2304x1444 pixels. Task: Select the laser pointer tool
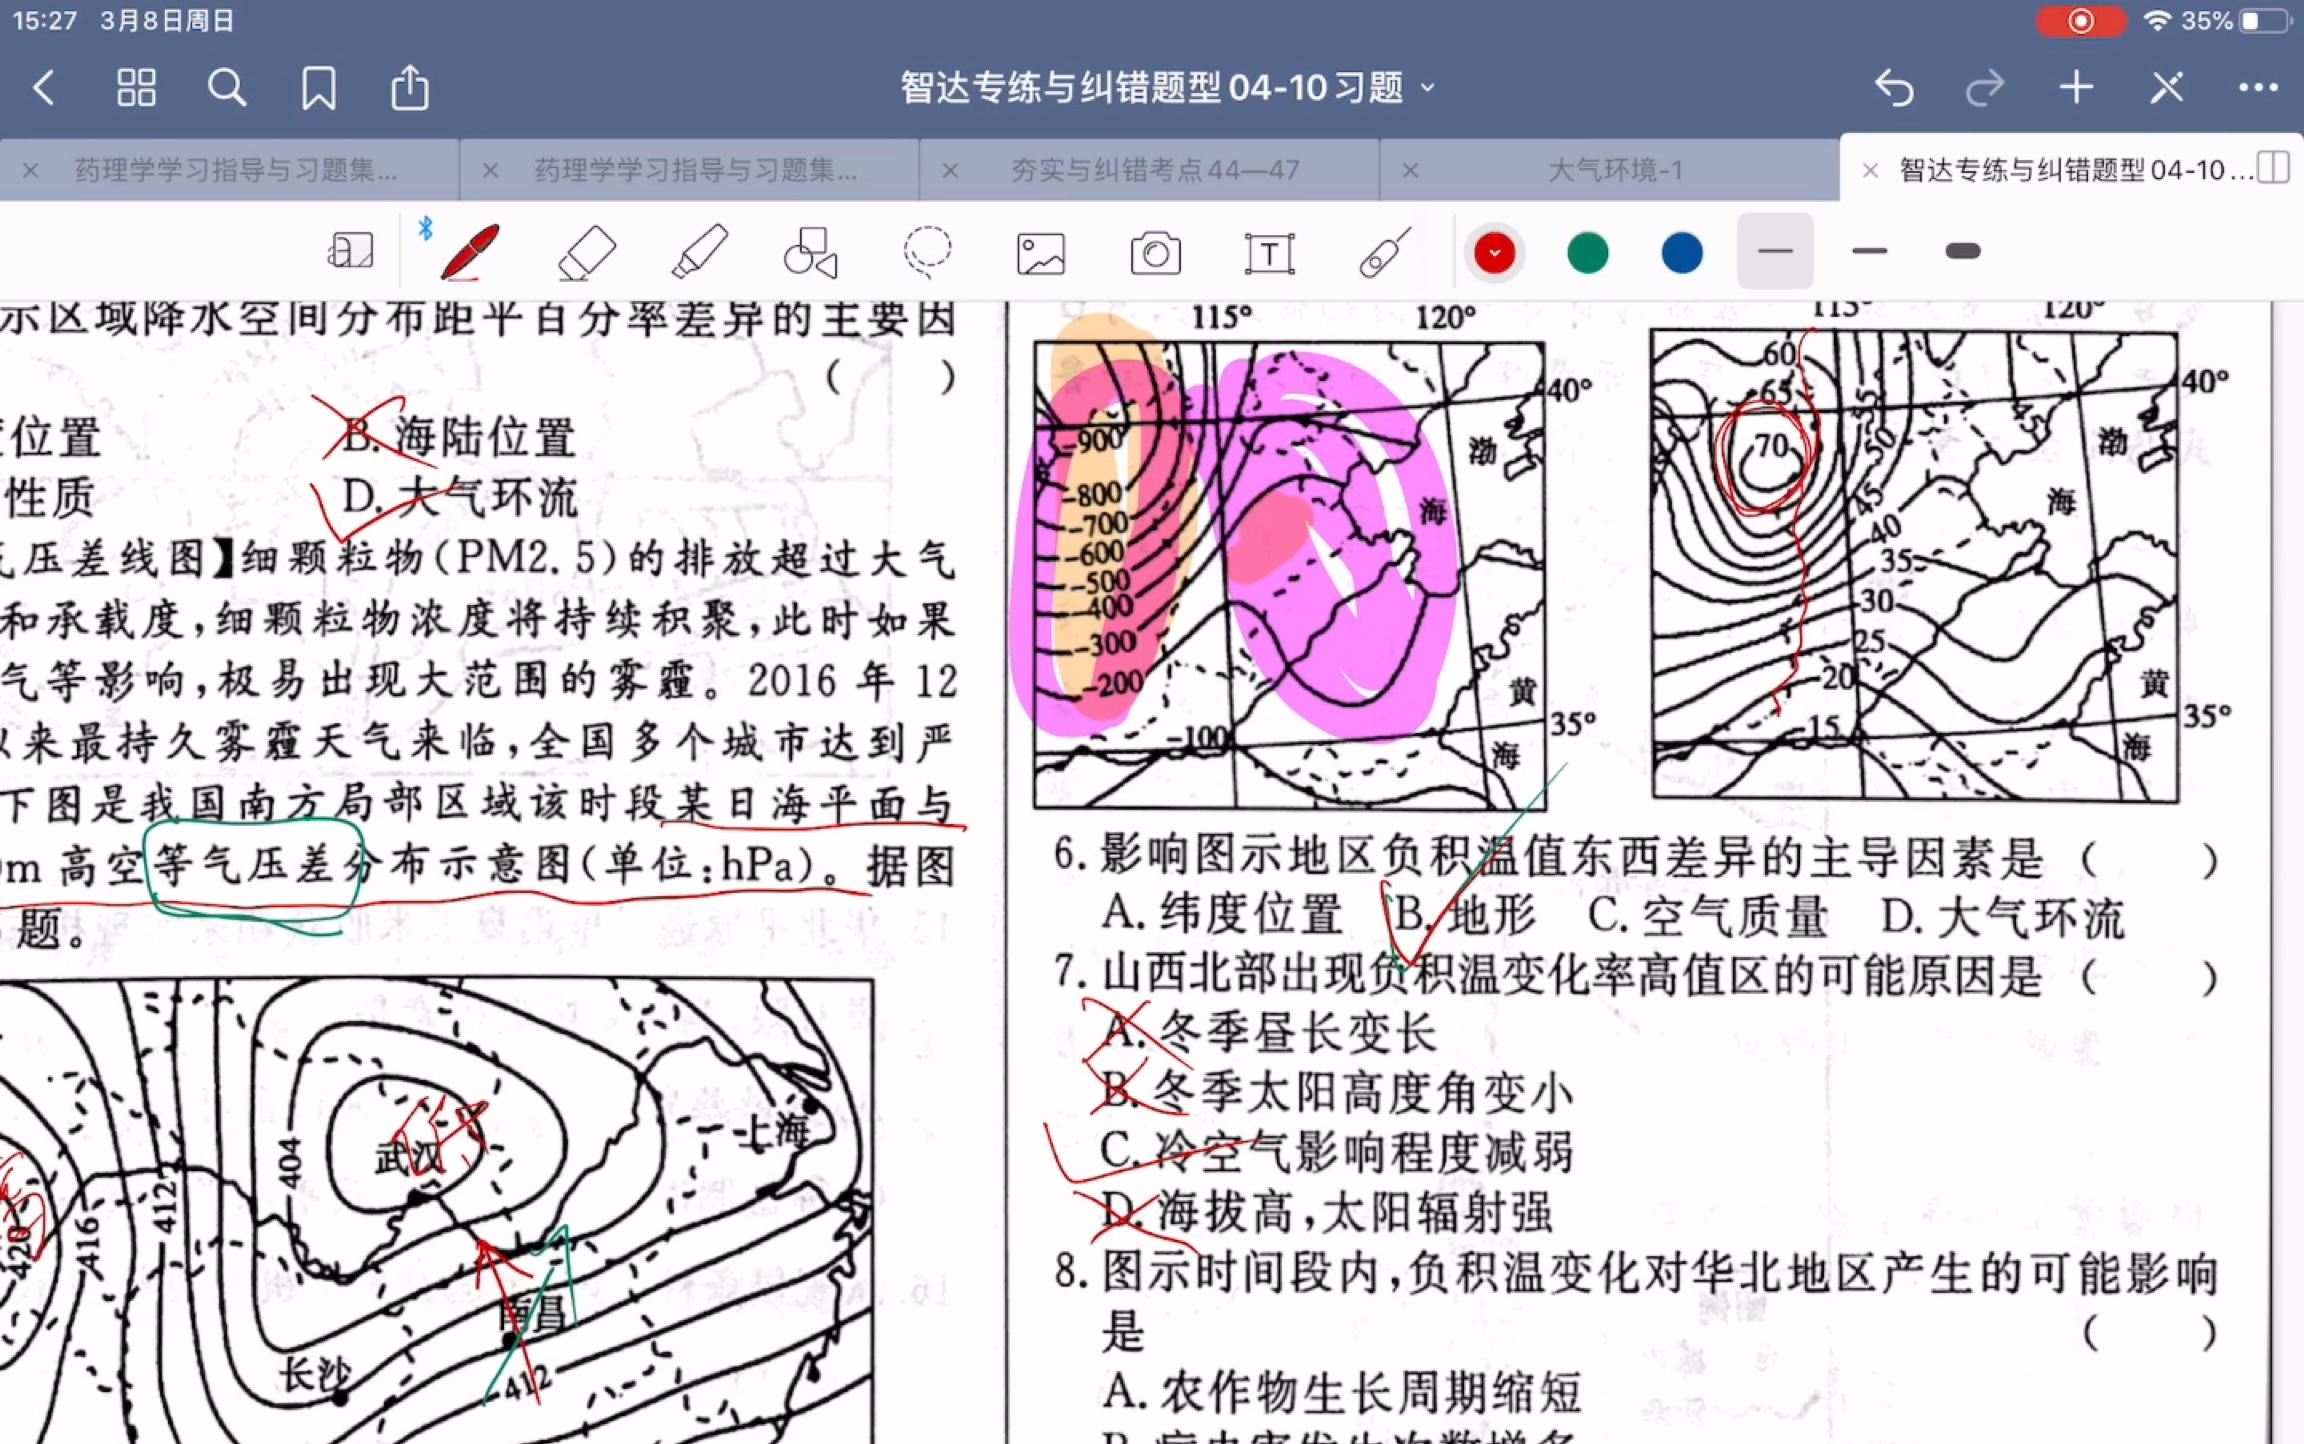tap(1385, 251)
